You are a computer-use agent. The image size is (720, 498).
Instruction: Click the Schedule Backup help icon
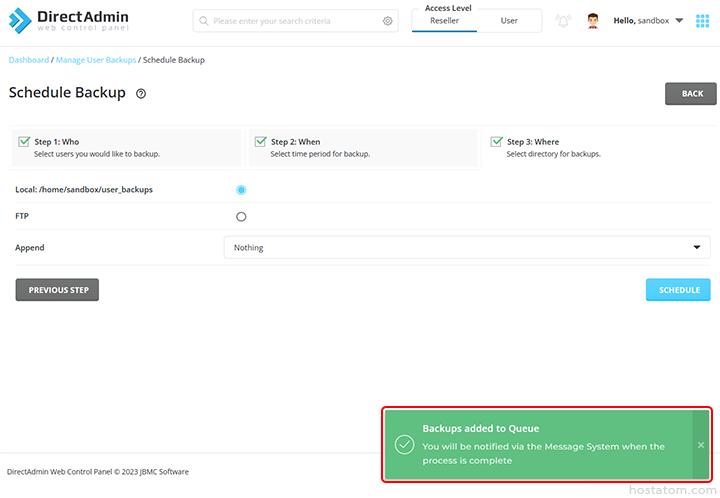pyautogui.click(x=141, y=94)
